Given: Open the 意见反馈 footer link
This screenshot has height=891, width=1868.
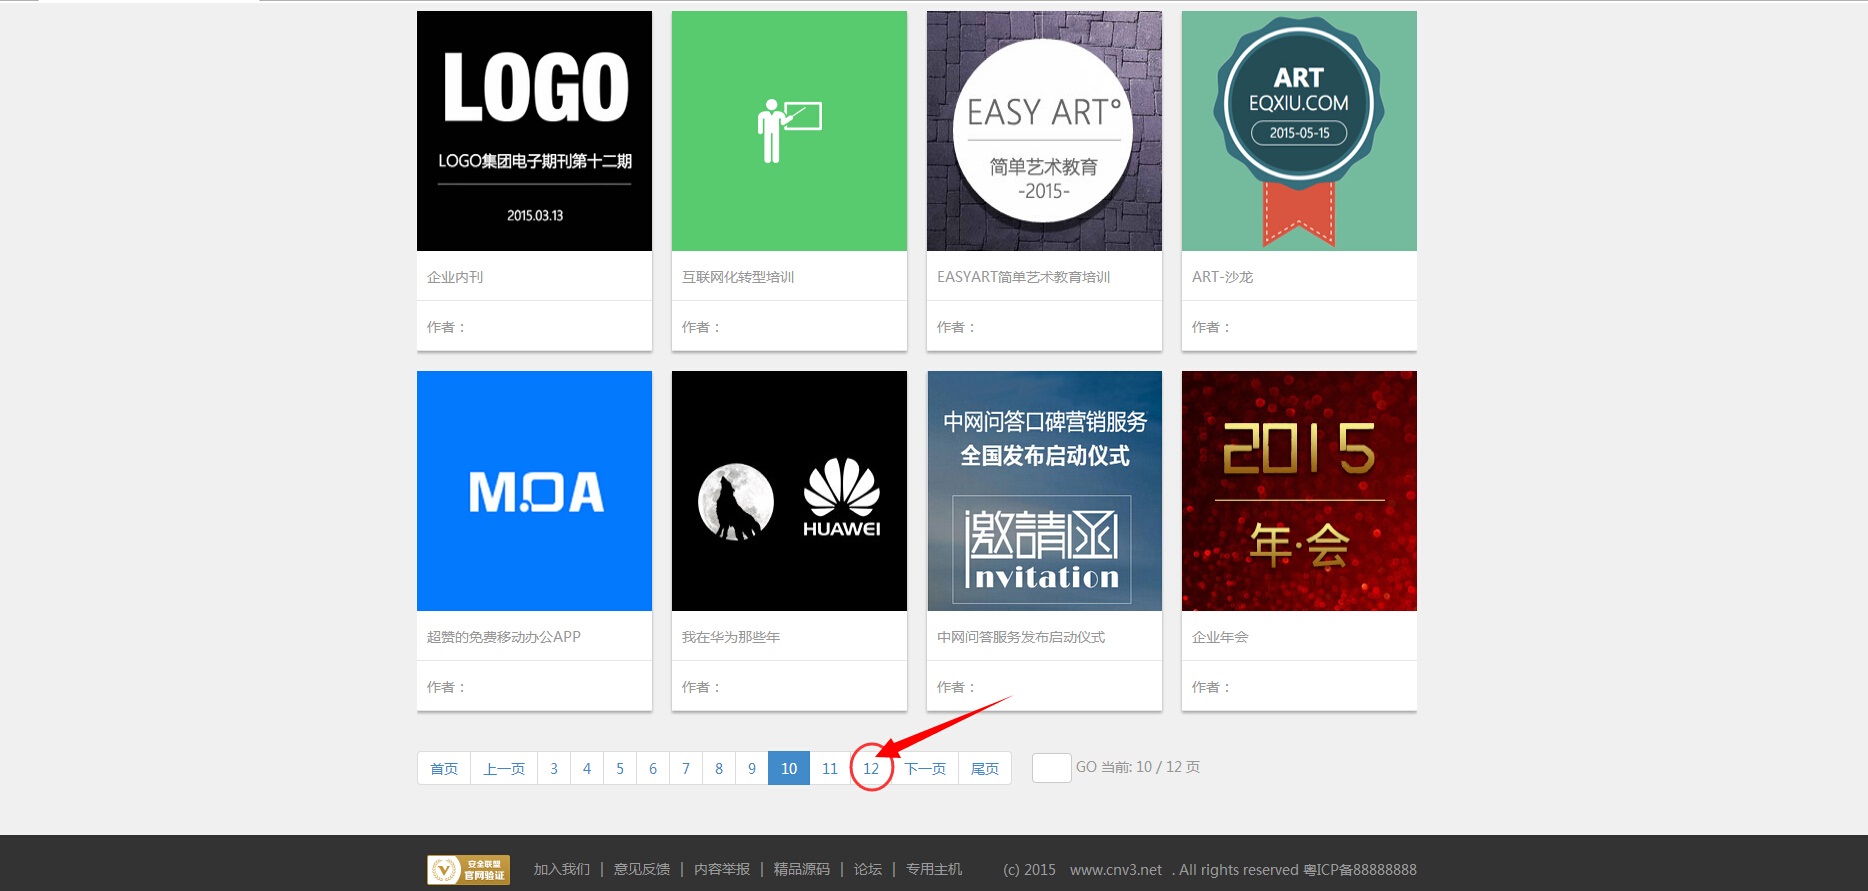Looking at the screenshot, I should pyautogui.click(x=642, y=870).
